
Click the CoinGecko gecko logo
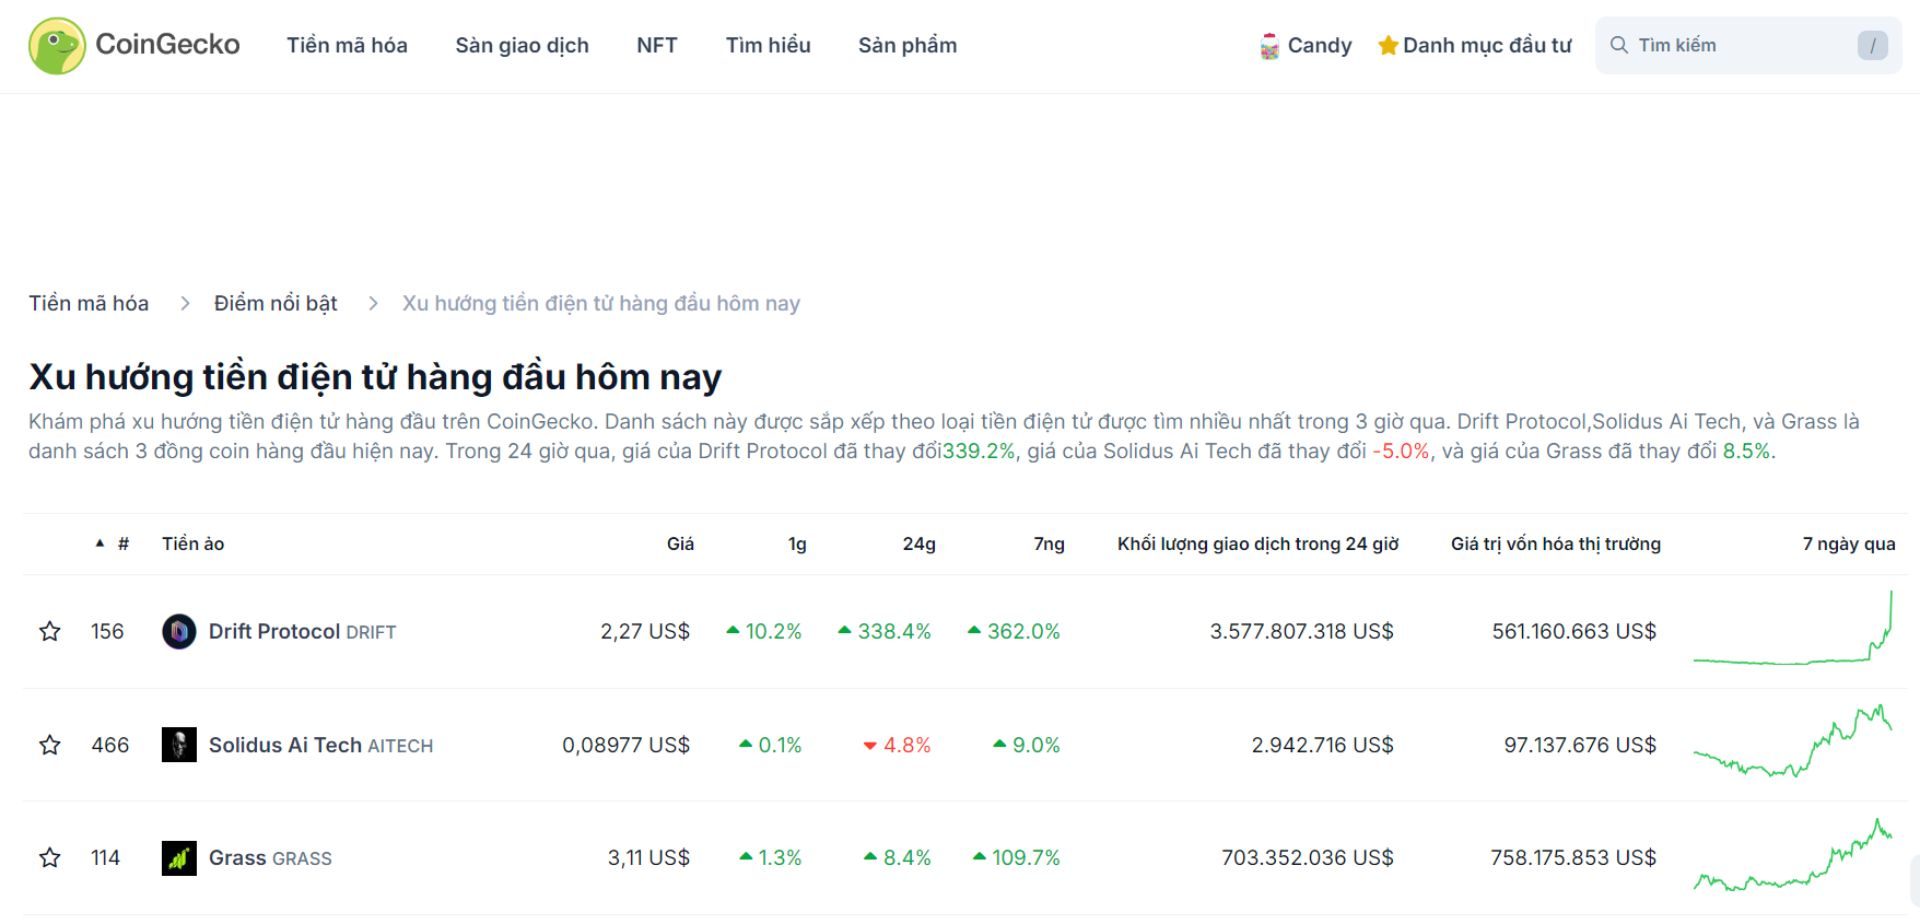[x=55, y=44]
